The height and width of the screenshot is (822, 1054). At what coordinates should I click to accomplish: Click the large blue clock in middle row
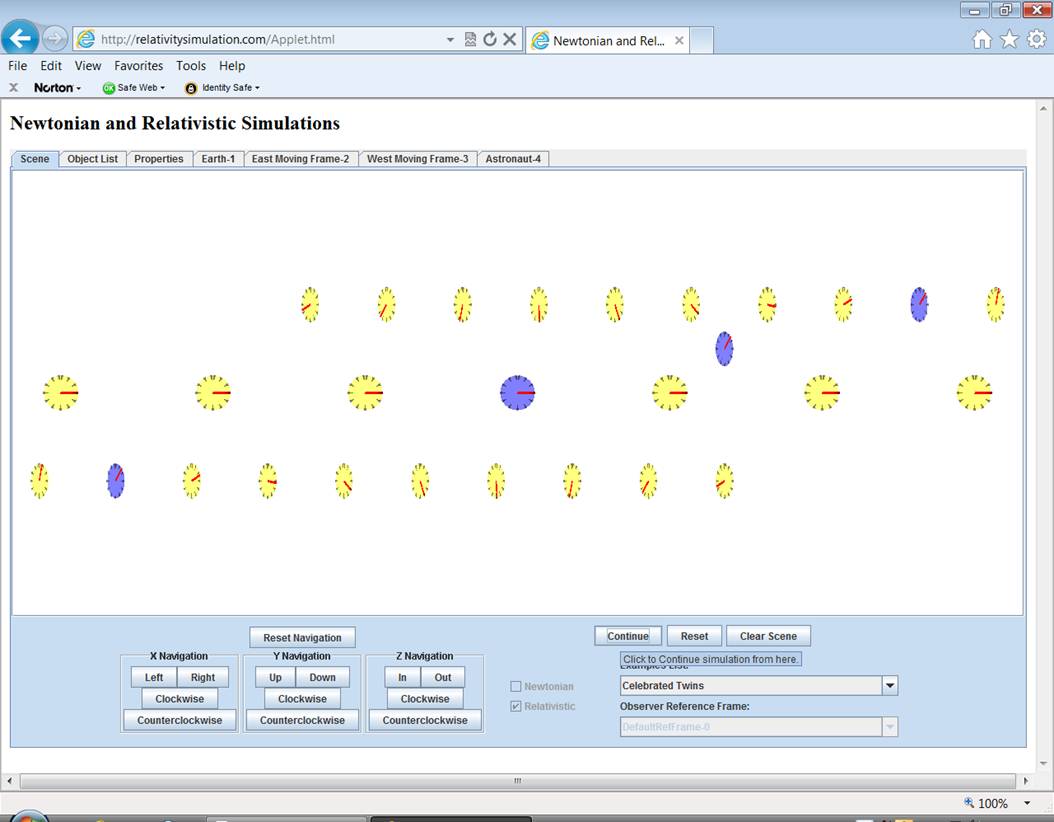(x=517, y=393)
